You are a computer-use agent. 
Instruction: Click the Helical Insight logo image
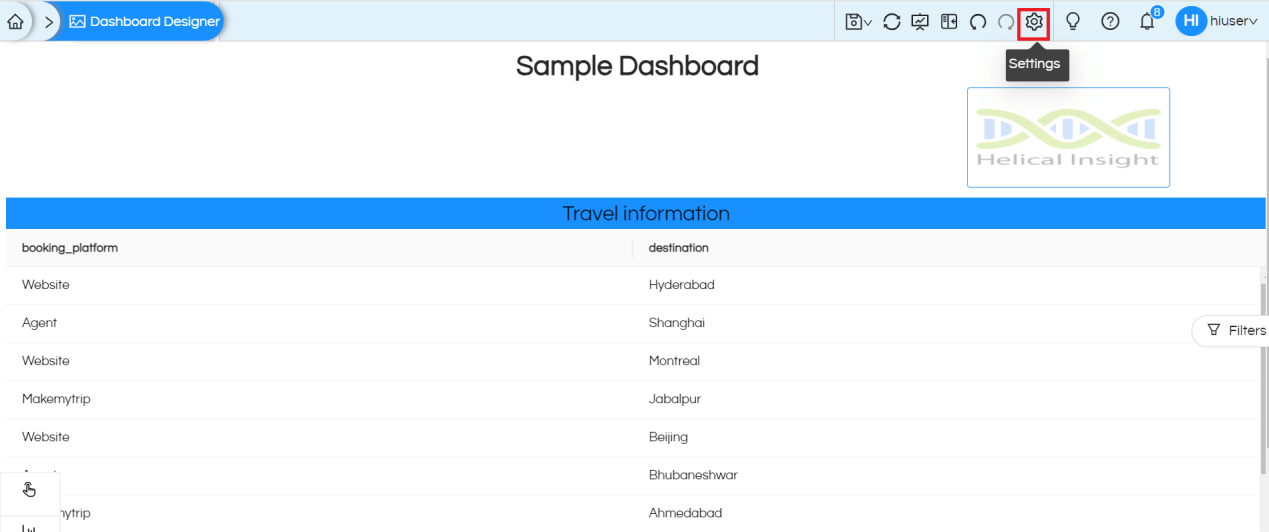pos(1068,137)
